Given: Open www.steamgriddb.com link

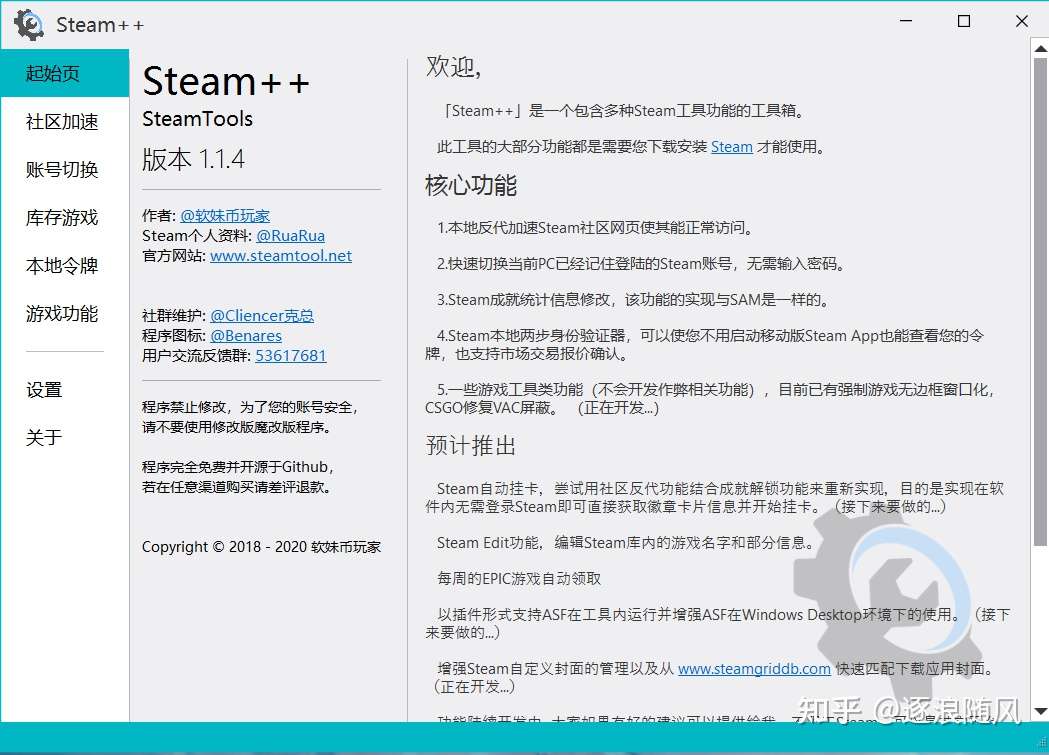Looking at the screenshot, I should (x=755, y=669).
